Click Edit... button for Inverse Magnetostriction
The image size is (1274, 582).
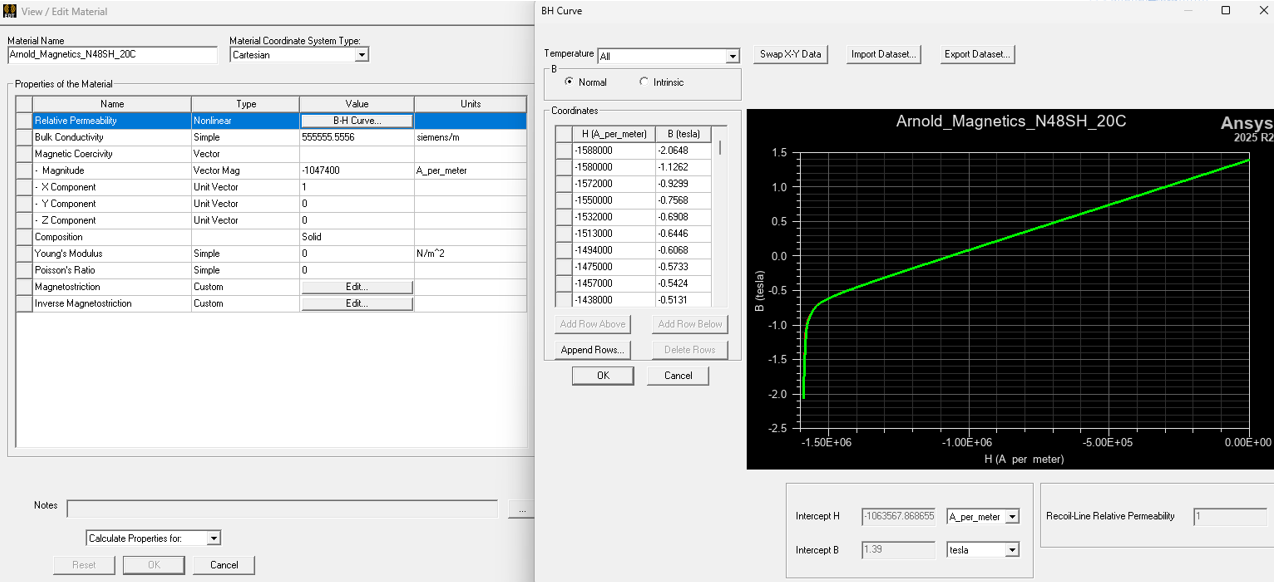(x=357, y=304)
